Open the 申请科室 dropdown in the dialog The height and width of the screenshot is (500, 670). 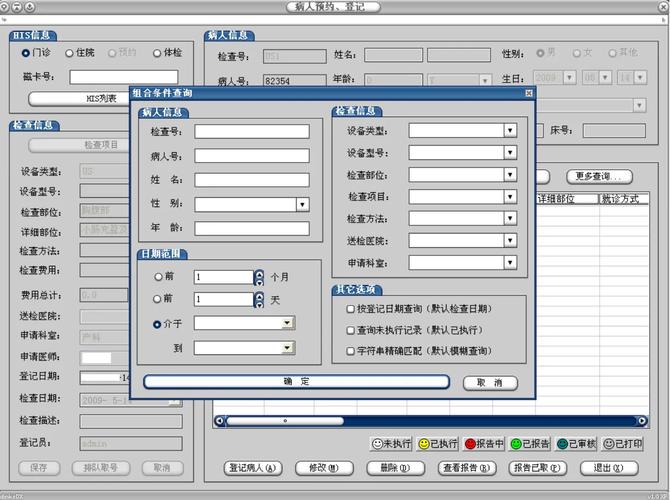click(510, 262)
